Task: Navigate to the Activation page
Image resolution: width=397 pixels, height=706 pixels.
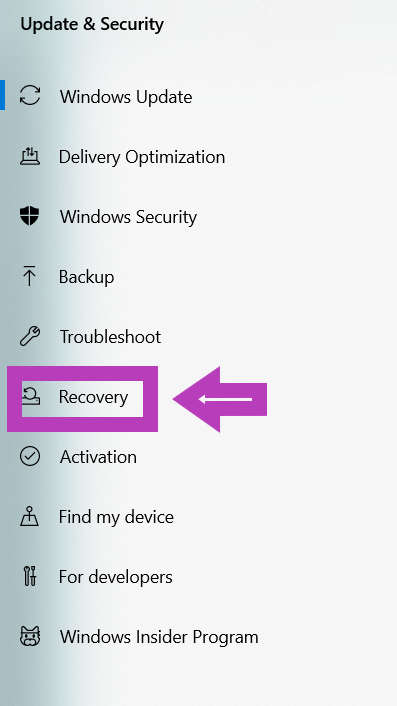Action: click(98, 457)
